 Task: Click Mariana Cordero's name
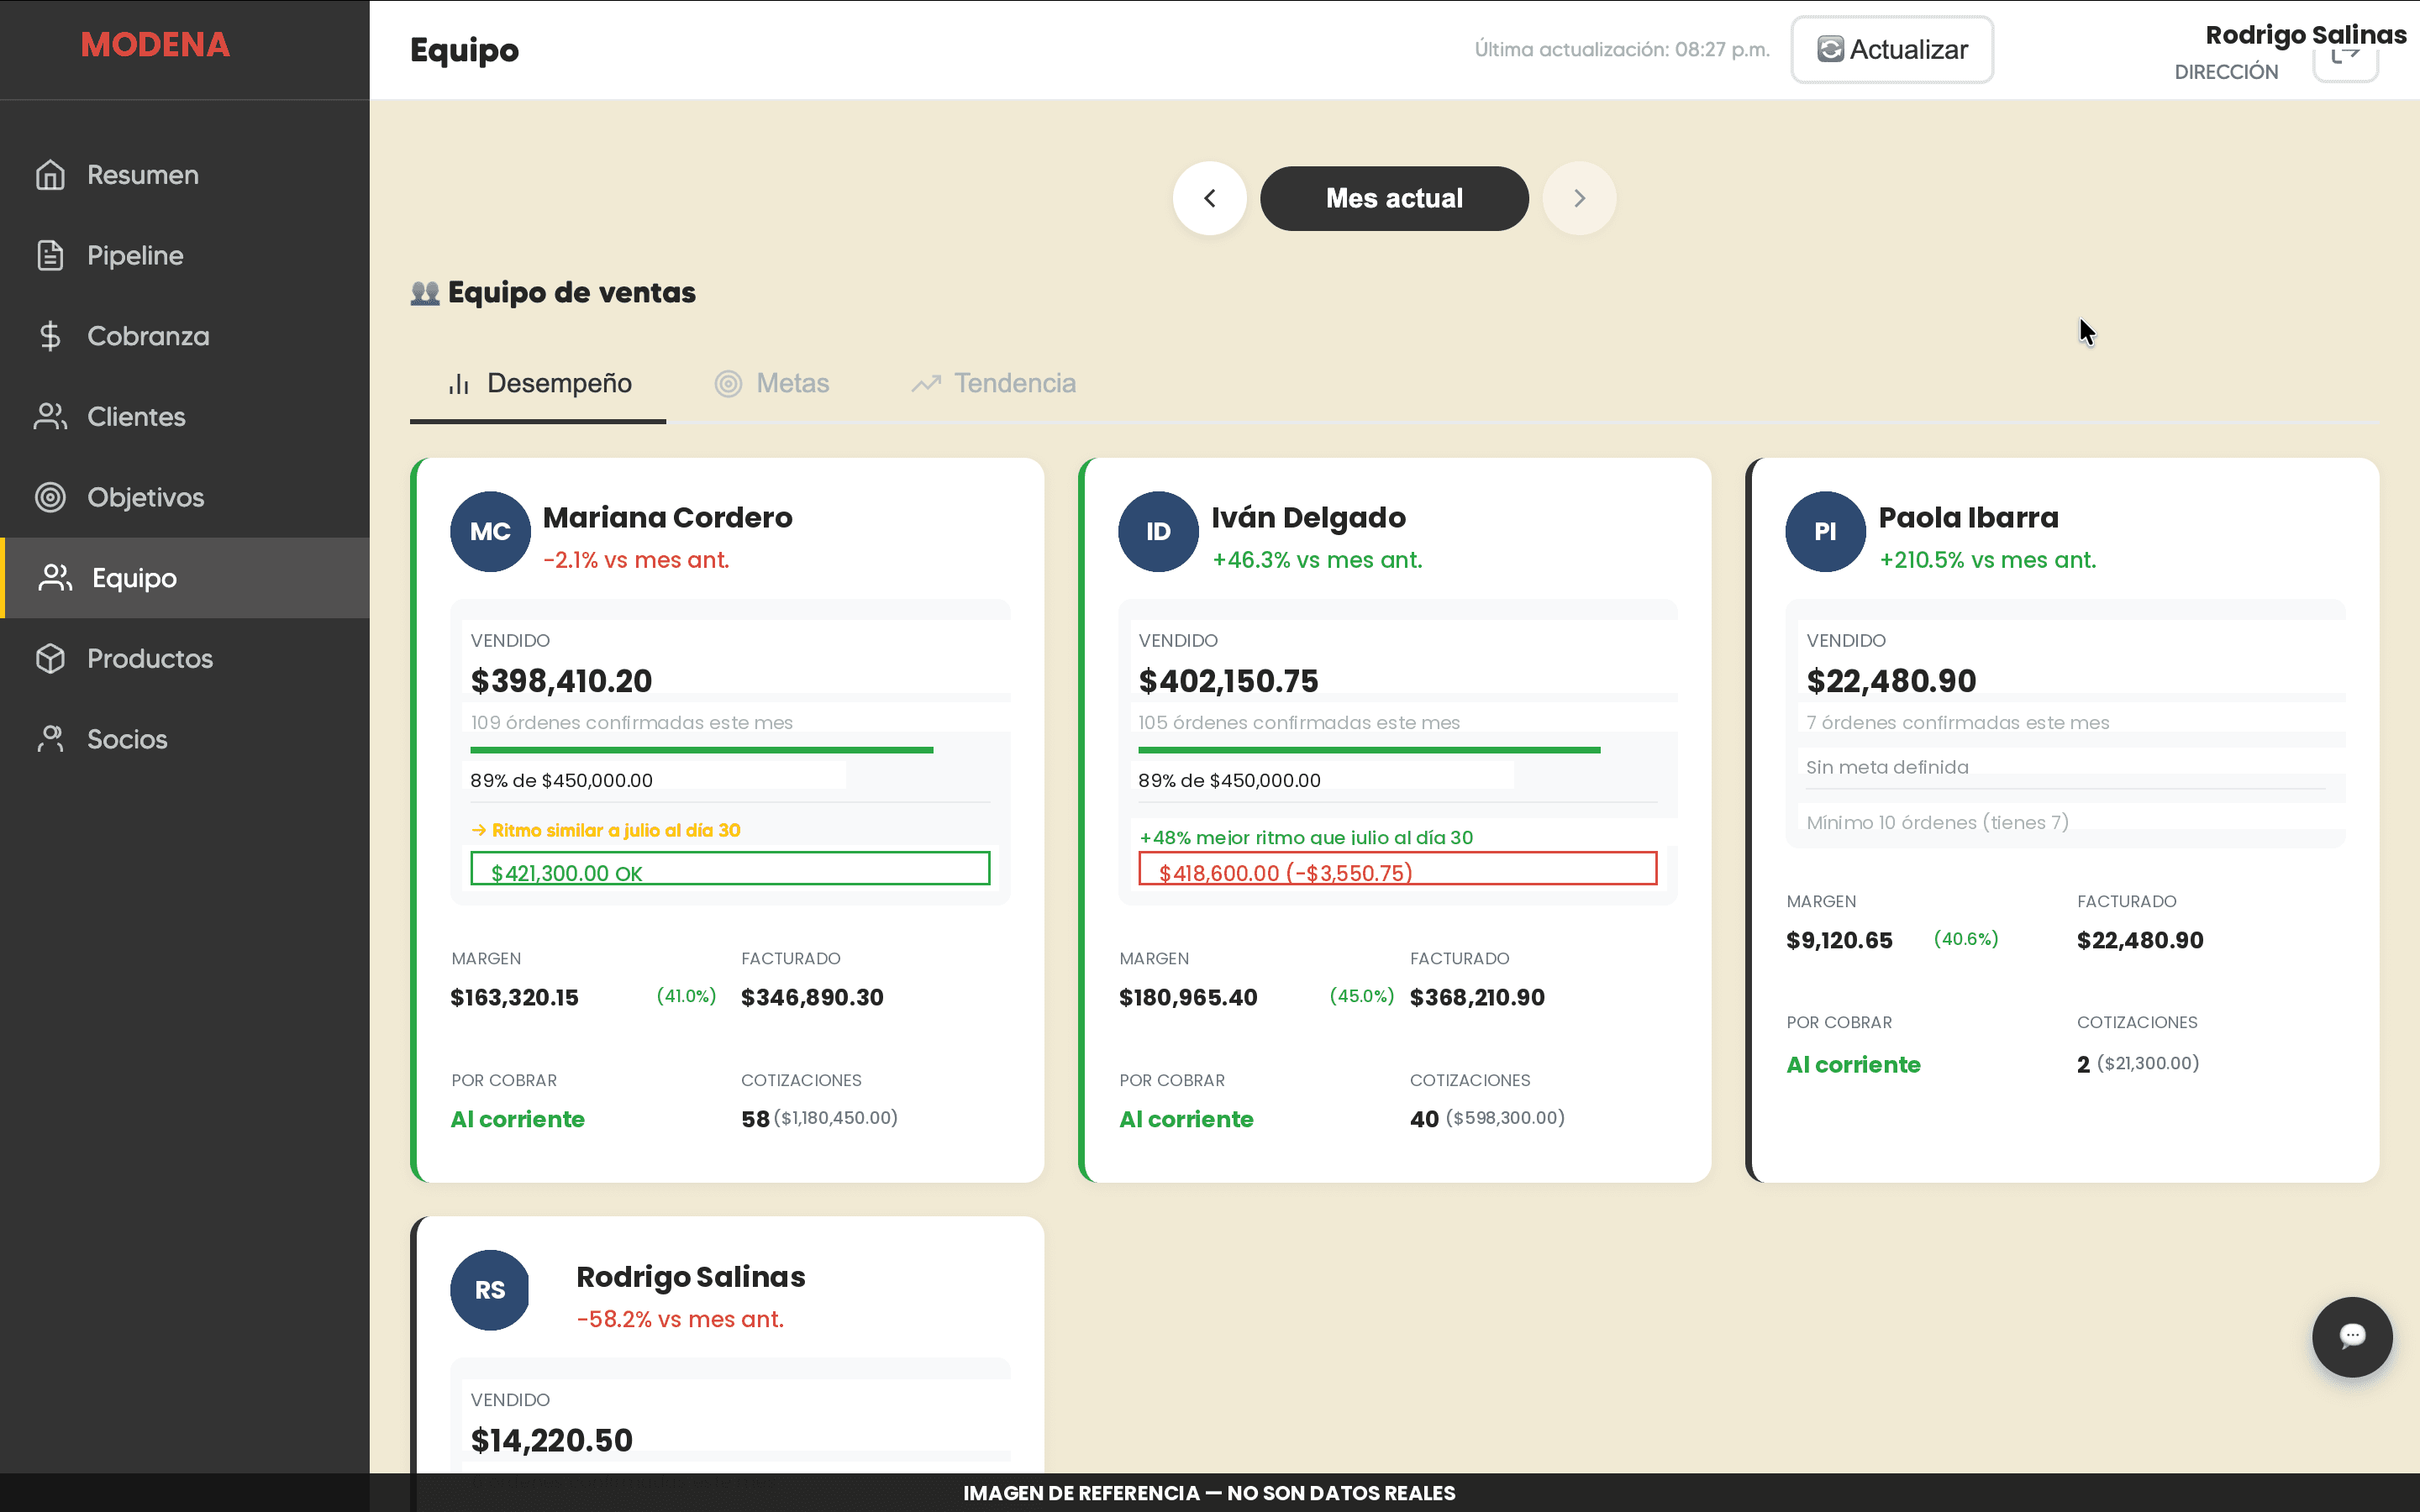point(667,517)
